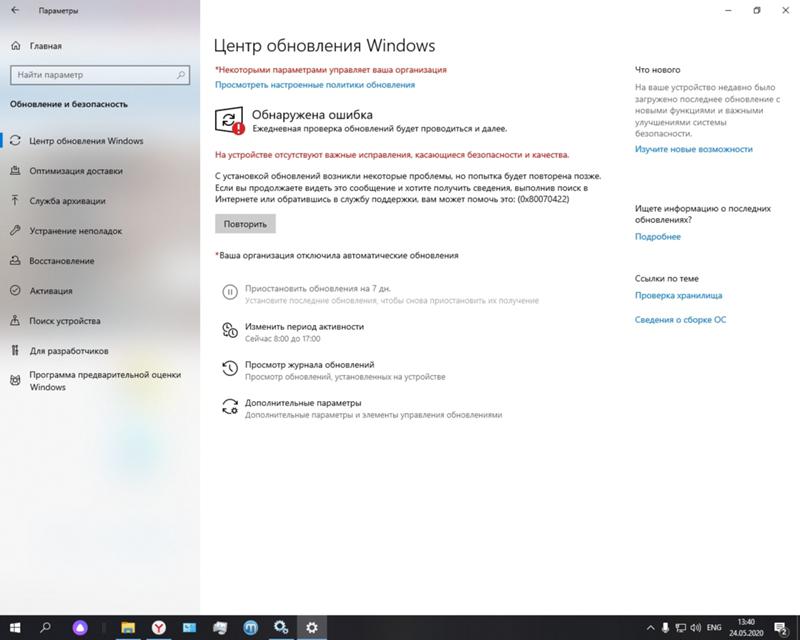Click the Insider program cat face icon

click(15, 380)
